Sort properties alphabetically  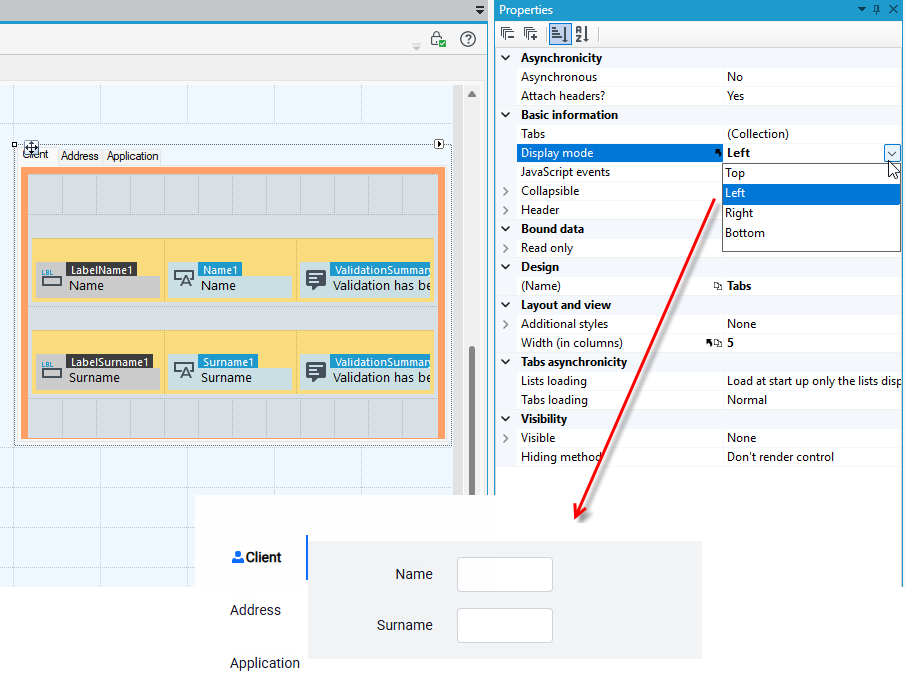pyautogui.click(x=582, y=34)
